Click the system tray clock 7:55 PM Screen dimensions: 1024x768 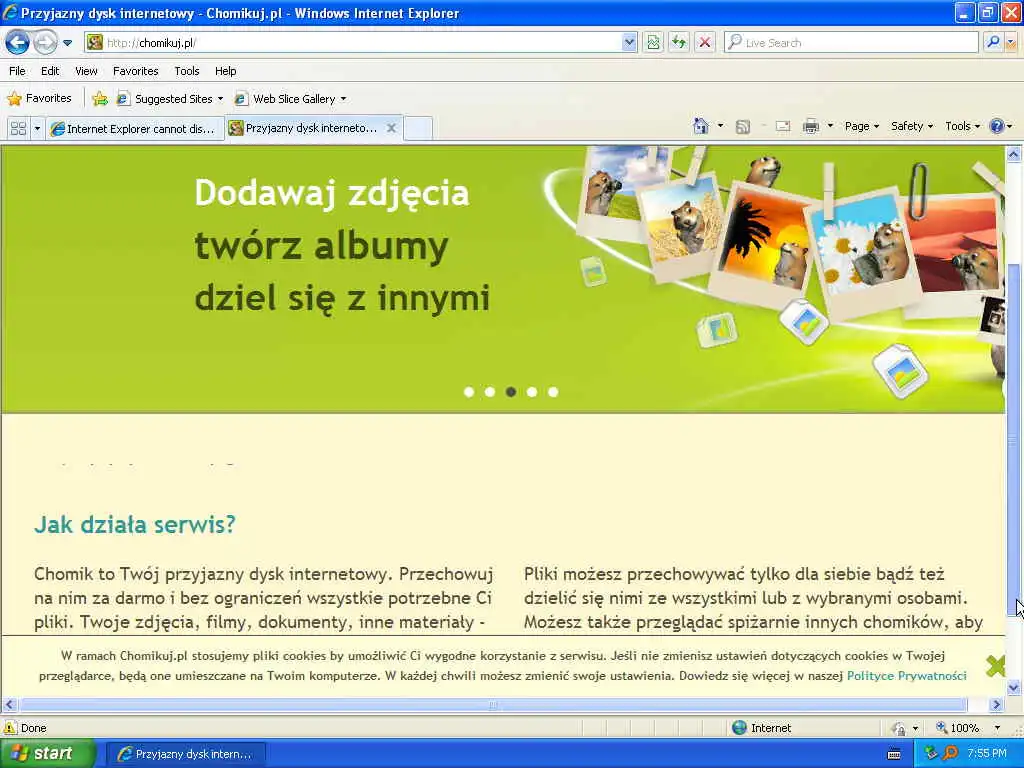[x=987, y=753]
